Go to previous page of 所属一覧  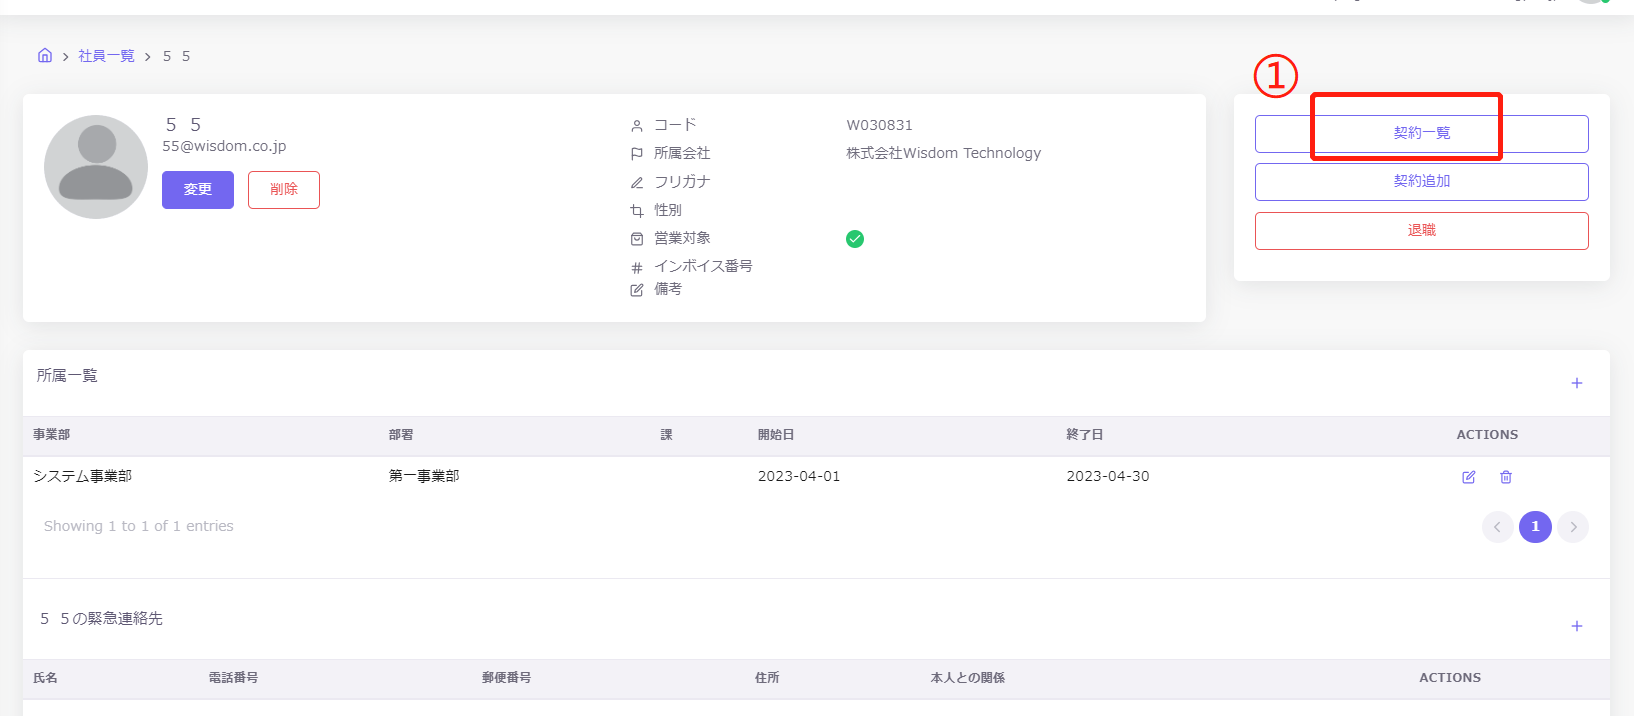[x=1497, y=527]
